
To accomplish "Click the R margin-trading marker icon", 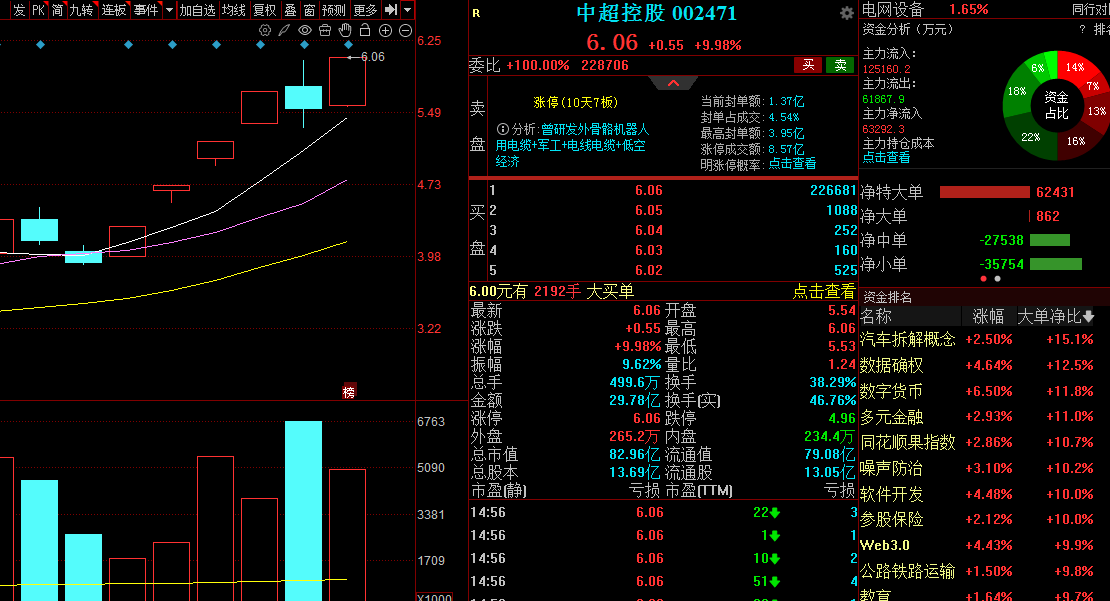I will [x=476, y=13].
